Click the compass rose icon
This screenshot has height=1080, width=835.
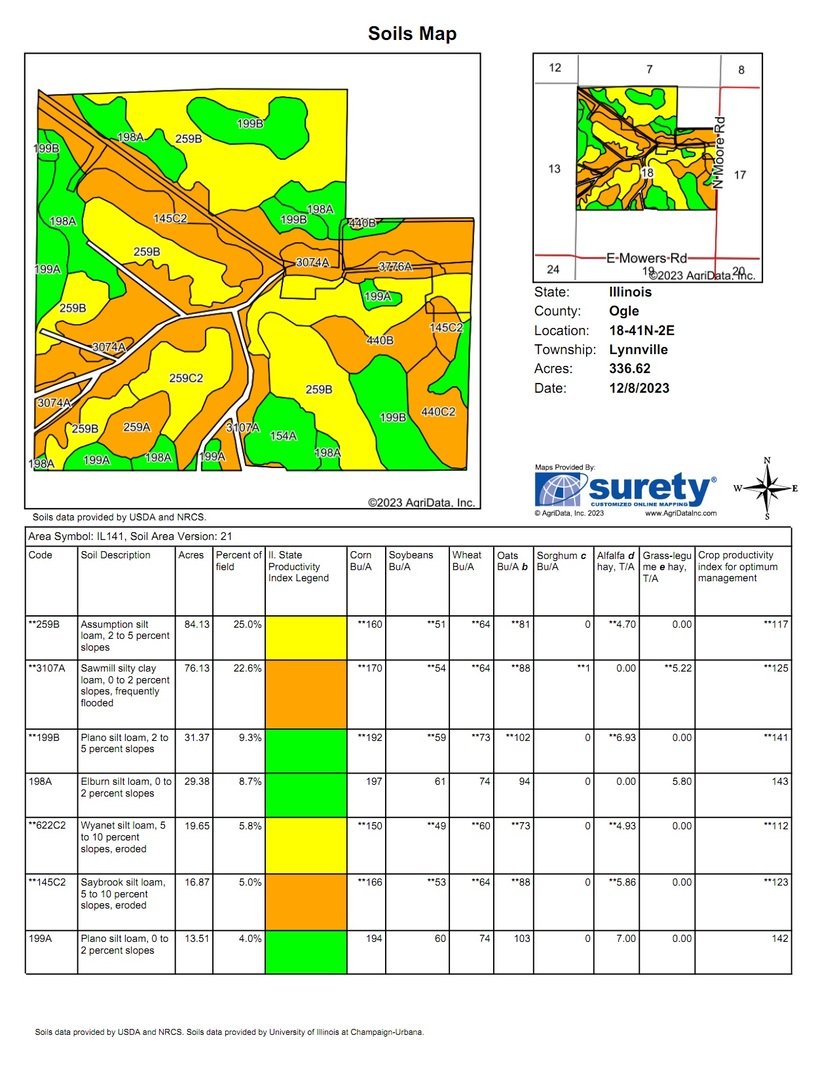(x=767, y=489)
